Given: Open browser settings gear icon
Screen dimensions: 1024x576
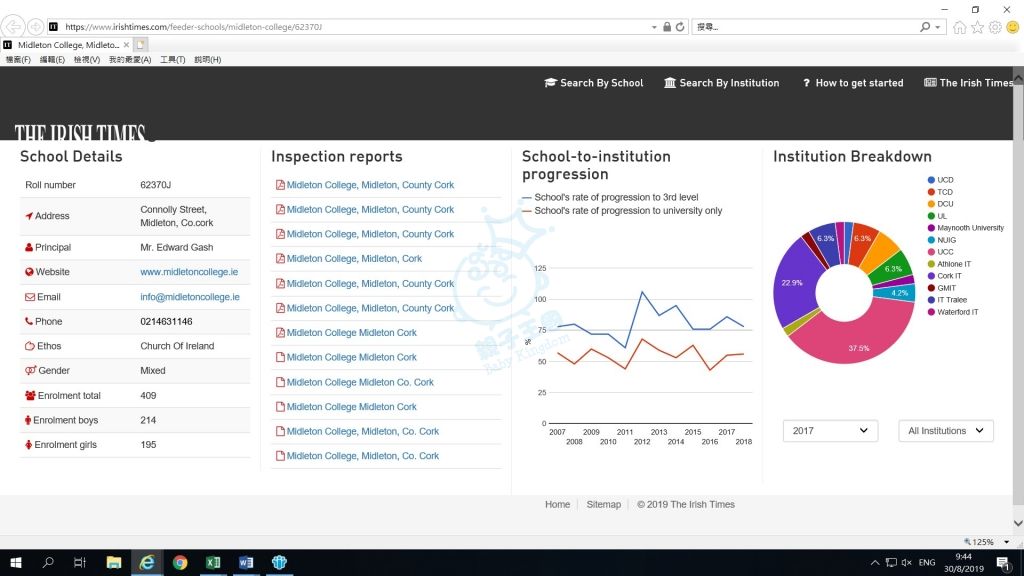Looking at the screenshot, I should coord(995,27).
